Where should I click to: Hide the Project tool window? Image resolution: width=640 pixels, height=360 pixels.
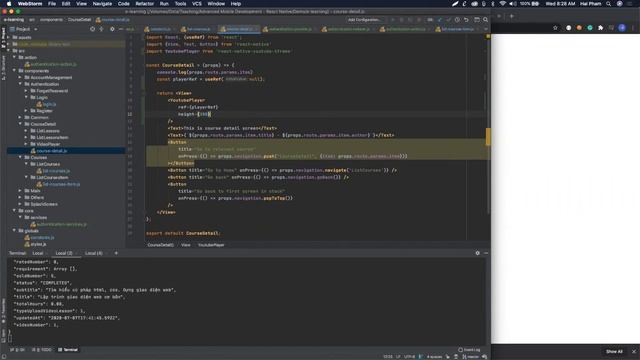coord(120,29)
